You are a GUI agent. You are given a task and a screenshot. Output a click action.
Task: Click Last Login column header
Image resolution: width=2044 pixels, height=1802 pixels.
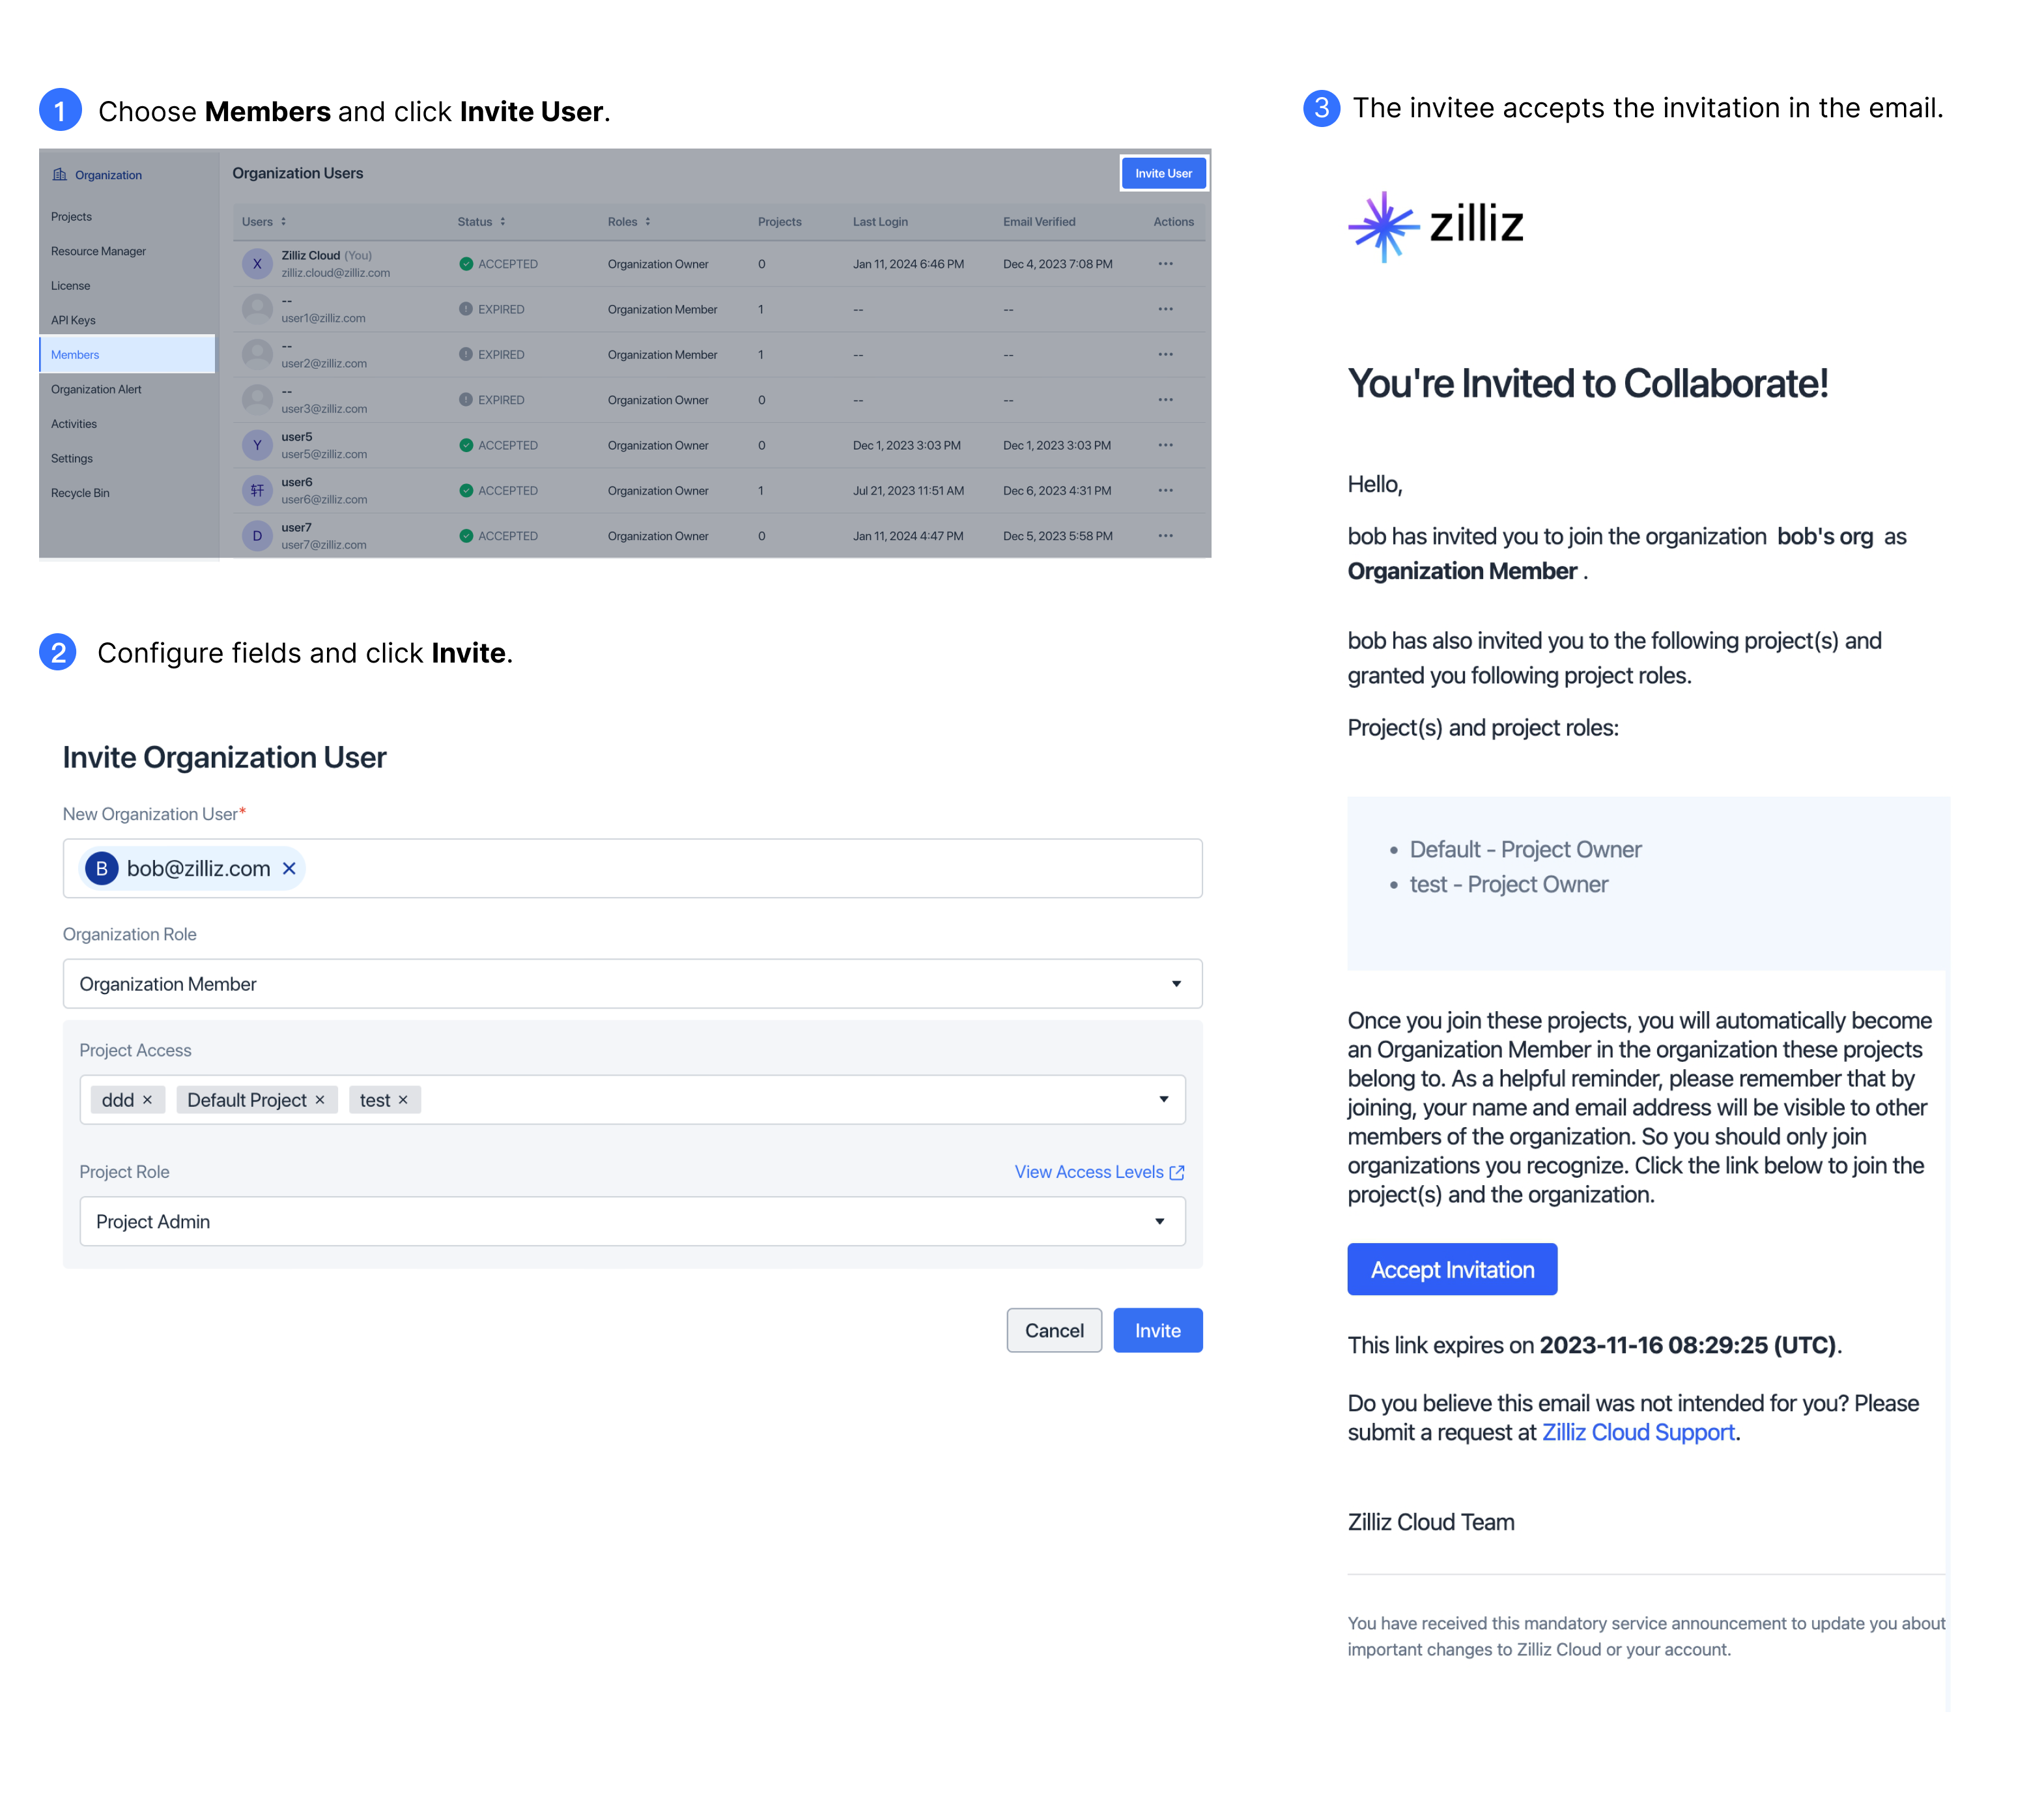coord(880,222)
